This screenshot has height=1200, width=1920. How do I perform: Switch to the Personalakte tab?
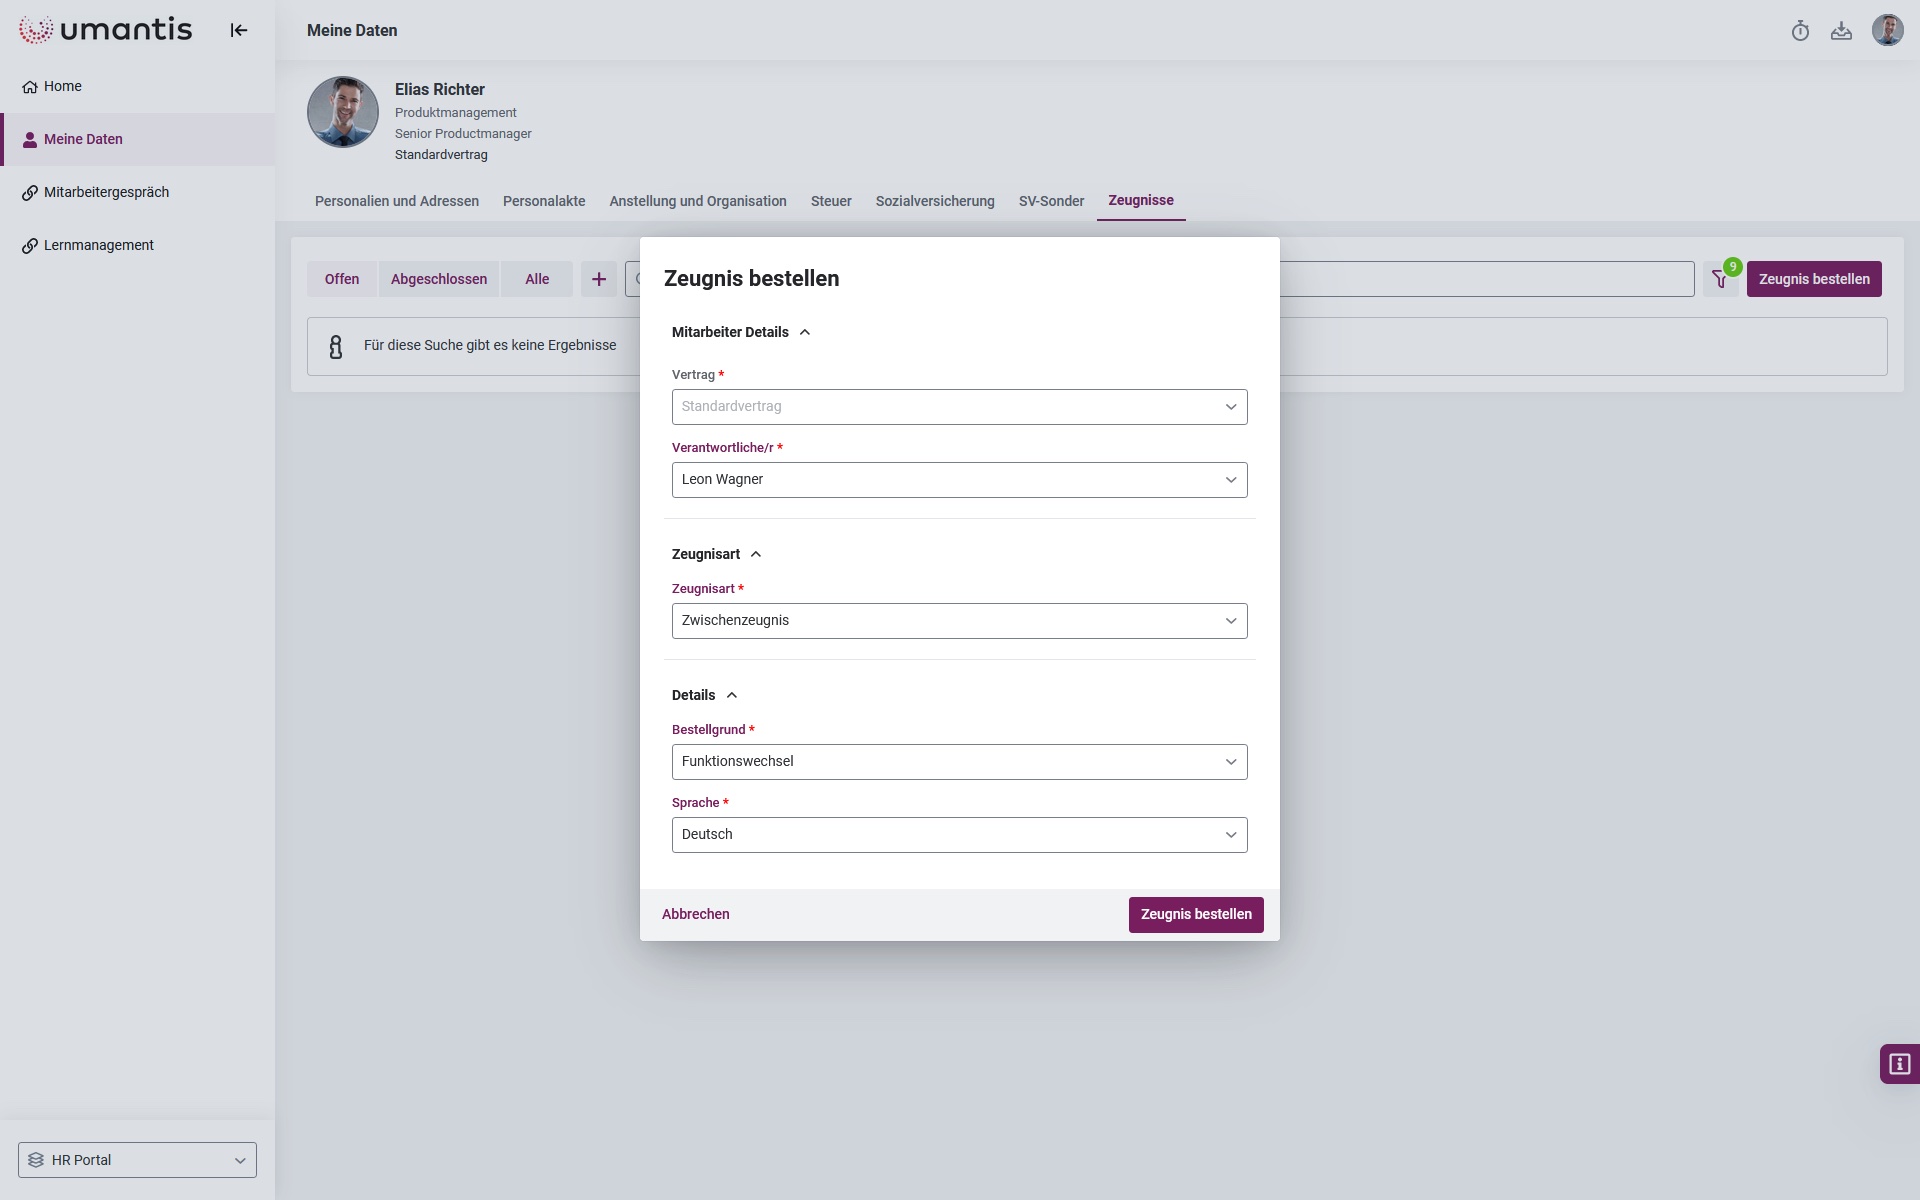544,201
